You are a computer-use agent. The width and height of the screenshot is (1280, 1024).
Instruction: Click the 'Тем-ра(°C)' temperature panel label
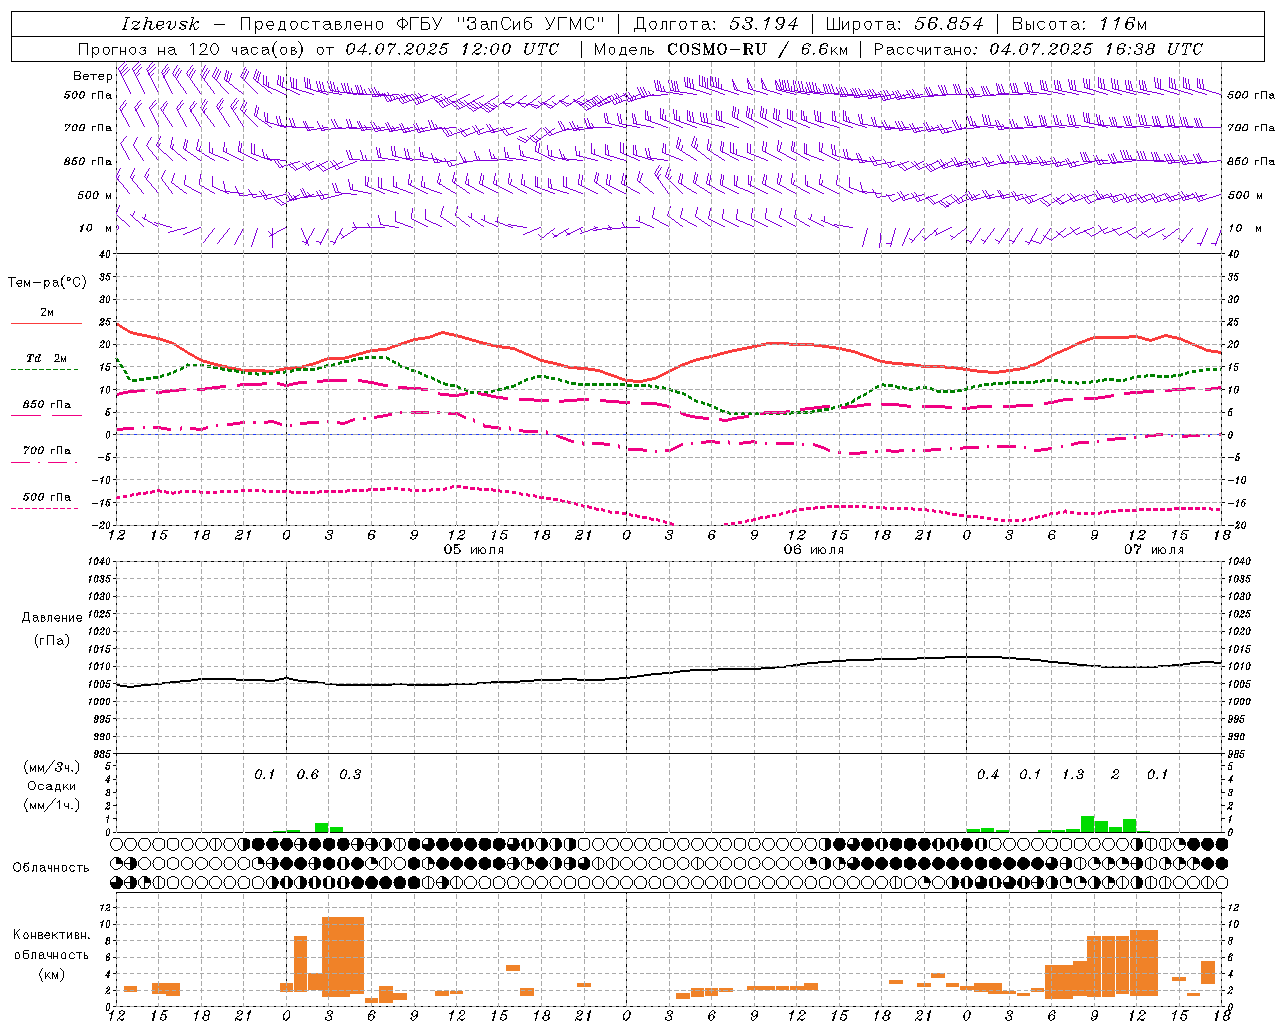point(47,283)
